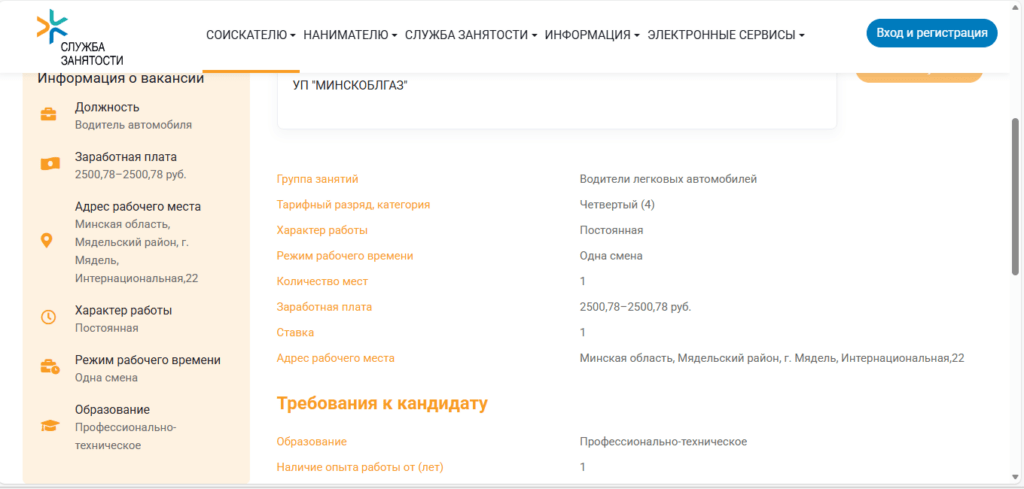Image resolution: width=1024 pixels, height=489 pixels.
Task: Click the Информация о вакансии sidebar heading
Action: pos(121,79)
